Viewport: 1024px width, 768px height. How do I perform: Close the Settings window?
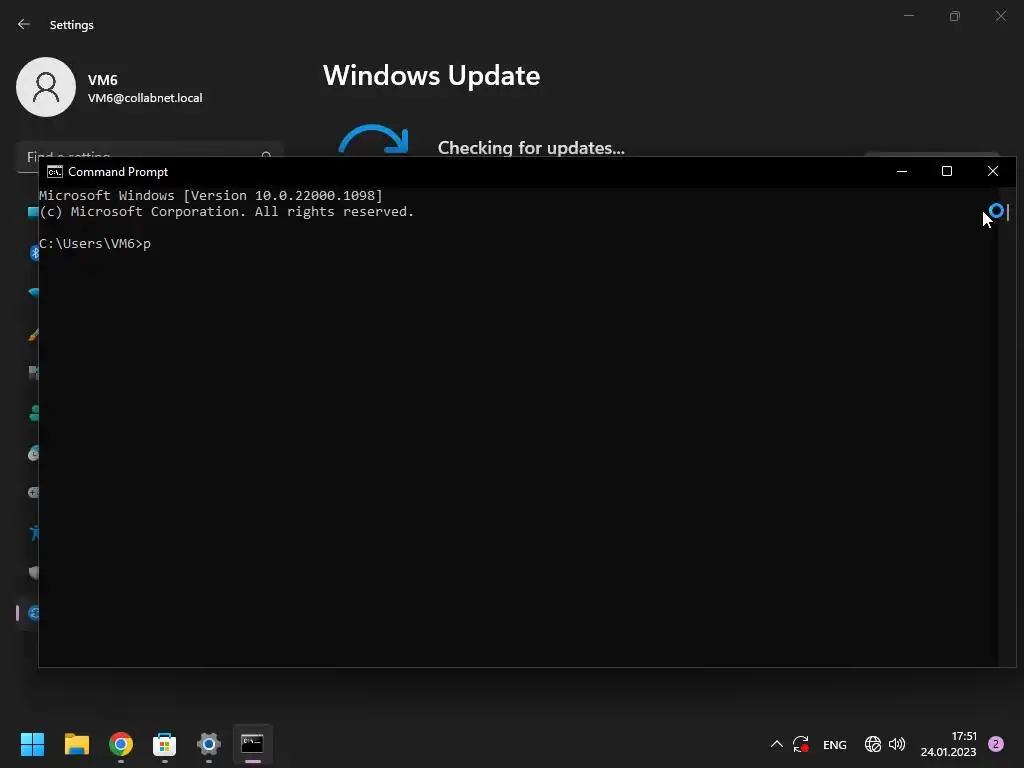pyautogui.click(x=1000, y=16)
